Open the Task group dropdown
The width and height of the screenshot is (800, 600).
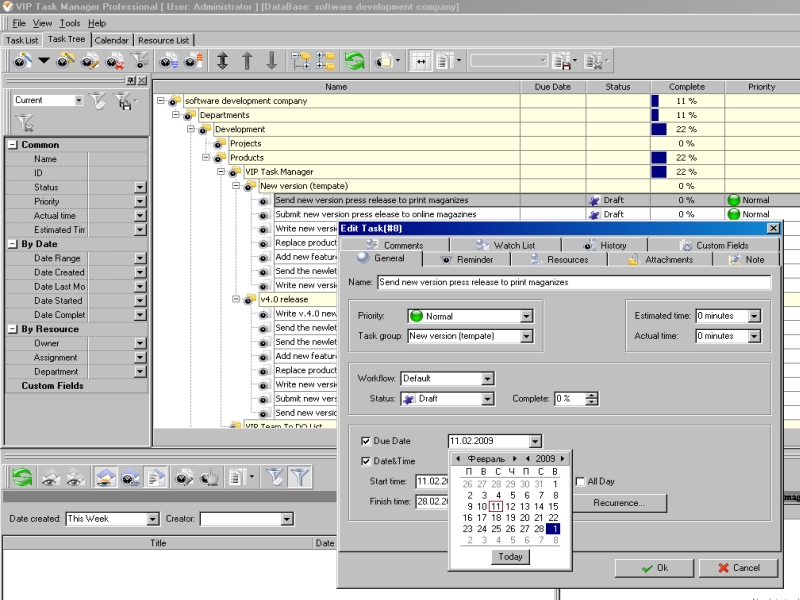(526, 336)
